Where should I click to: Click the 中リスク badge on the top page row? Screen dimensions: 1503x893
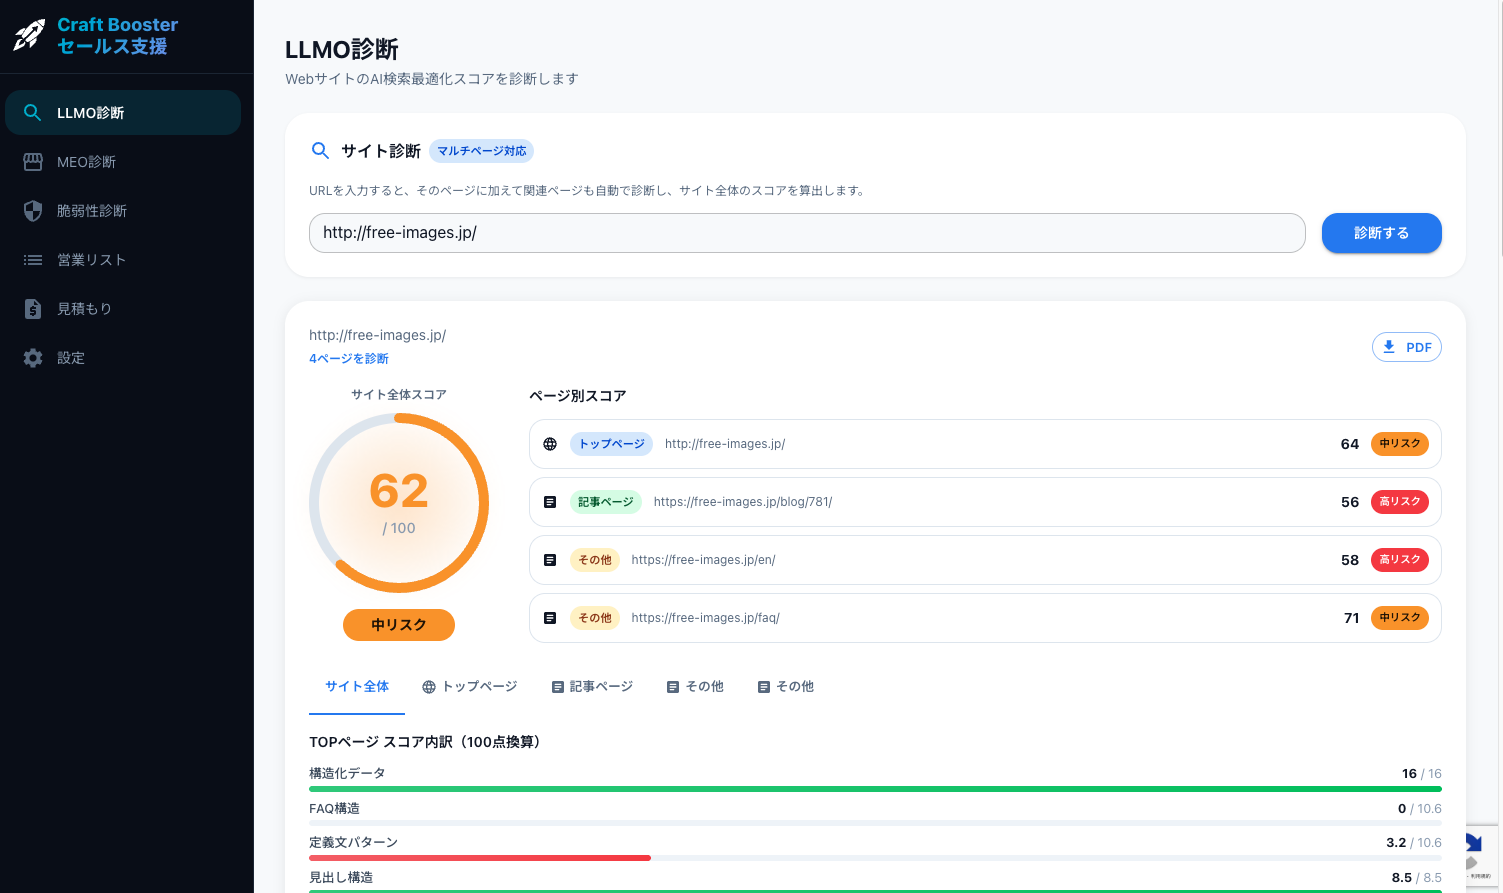1399,443
